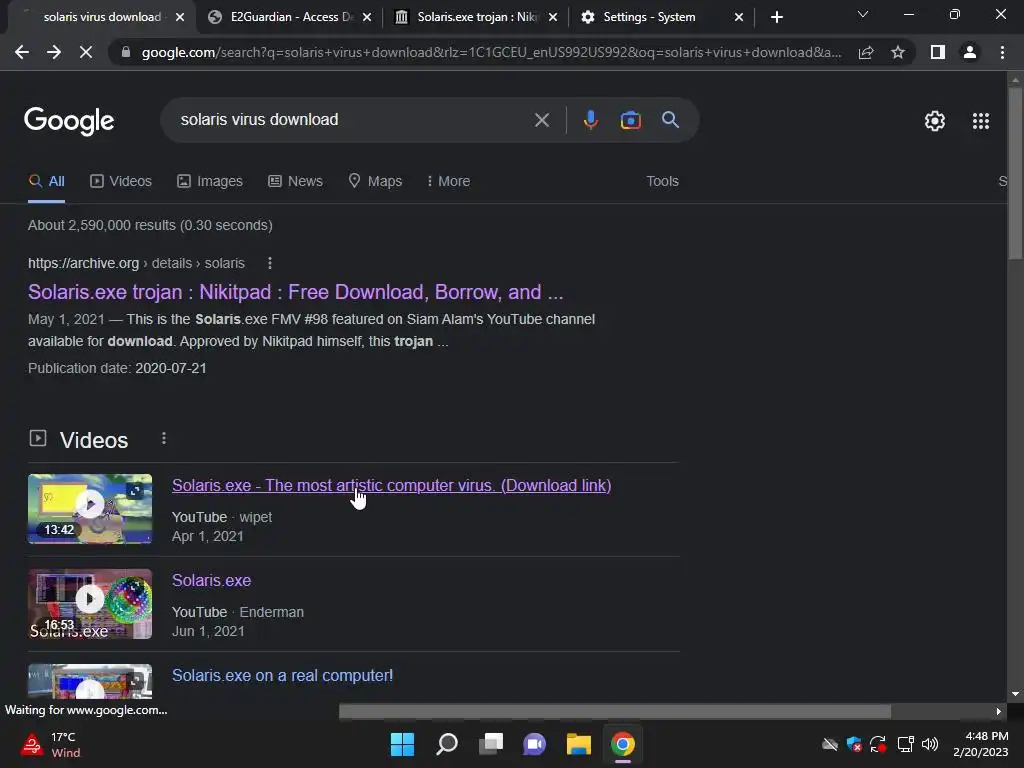Stop loading the page
Viewport: 1024px width, 768px height.
(86, 52)
